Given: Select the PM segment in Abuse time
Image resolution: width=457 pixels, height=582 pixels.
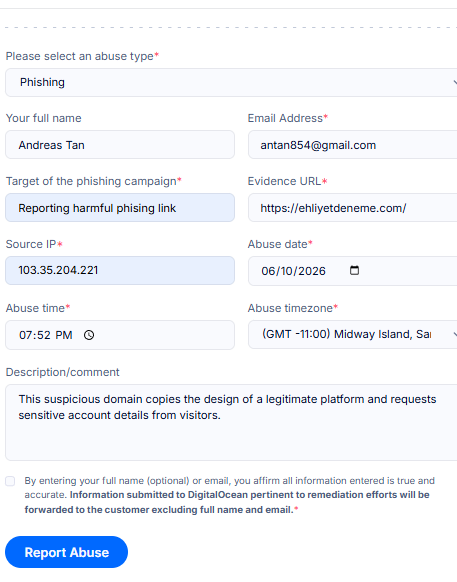Looking at the screenshot, I should 63,335.
